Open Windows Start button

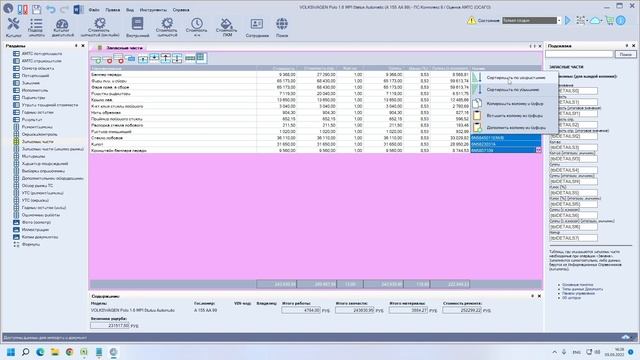pyautogui.click(x=11, y=352)
